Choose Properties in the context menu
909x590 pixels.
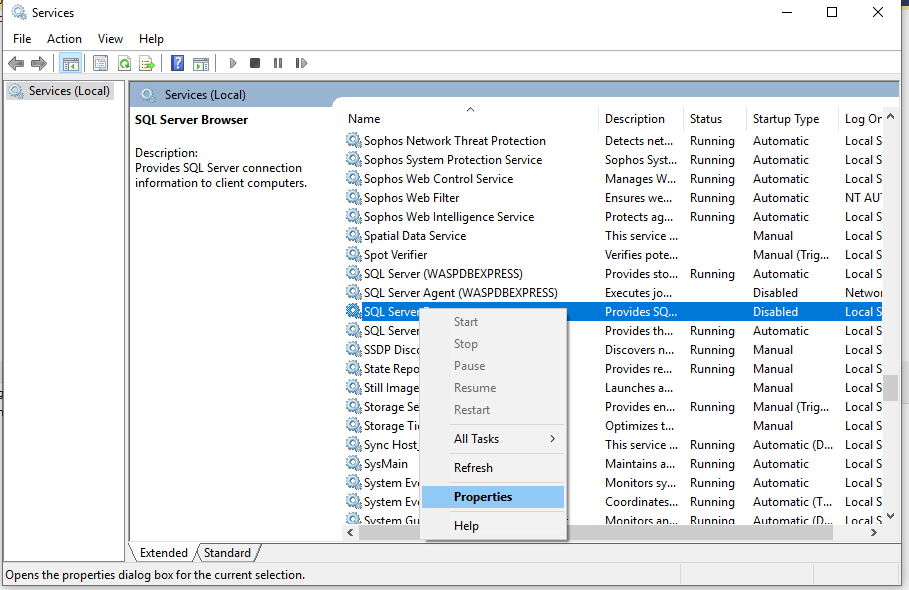coord(493,497)
